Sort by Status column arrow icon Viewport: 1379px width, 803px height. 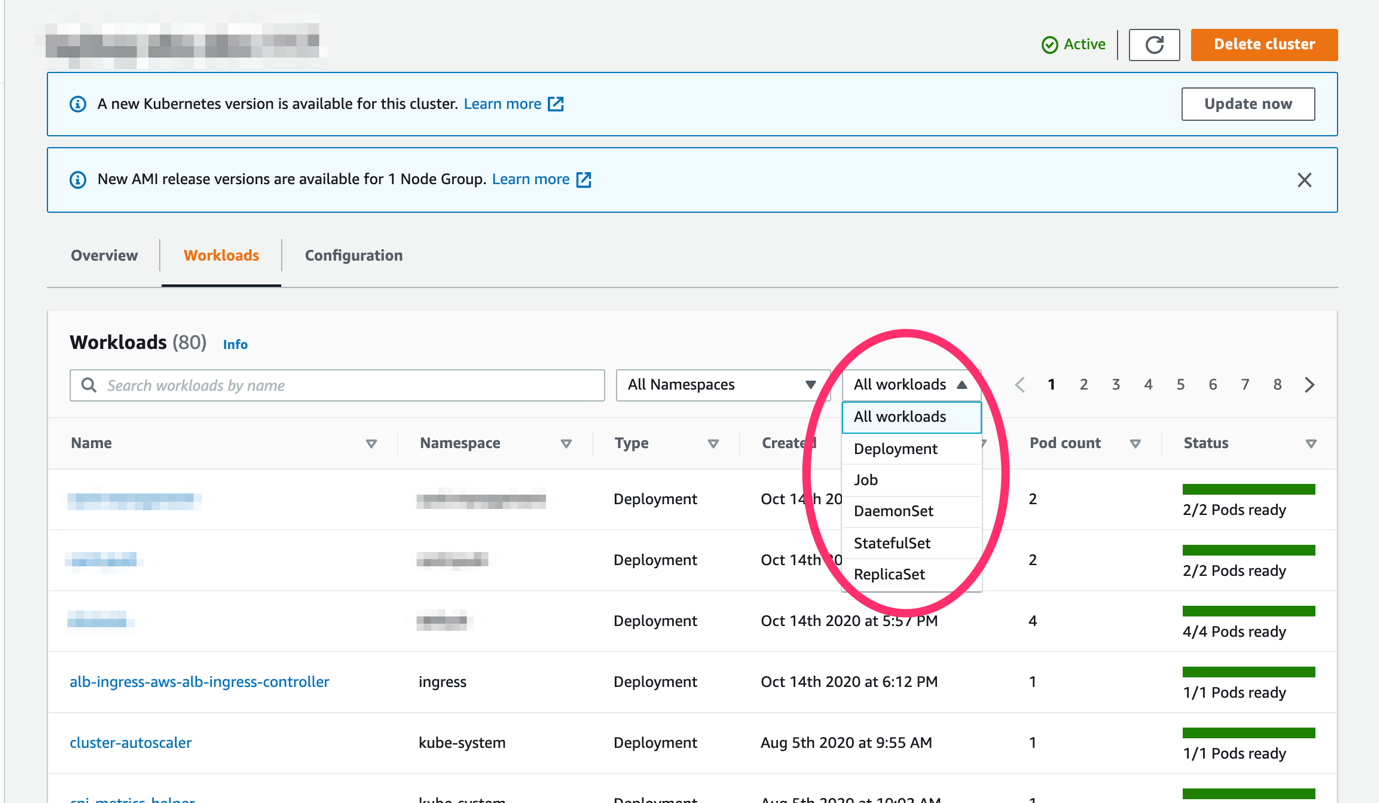[1310, 444]
